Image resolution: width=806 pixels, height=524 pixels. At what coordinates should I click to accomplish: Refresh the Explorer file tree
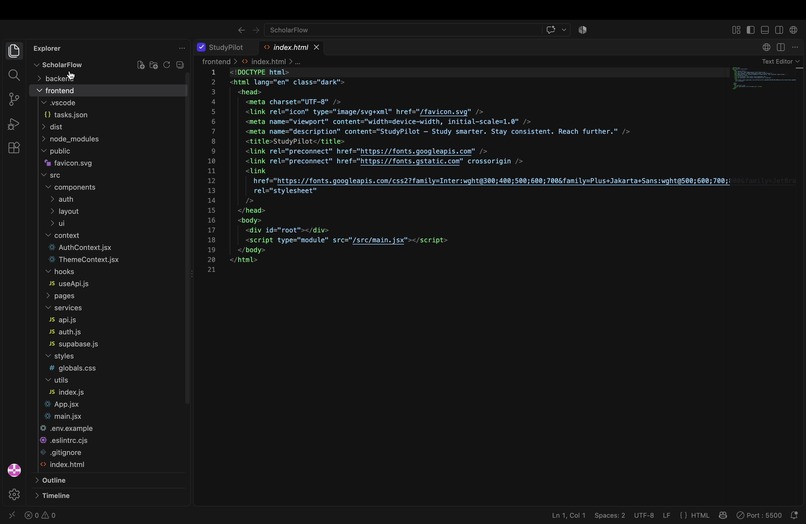pos(167,65)
